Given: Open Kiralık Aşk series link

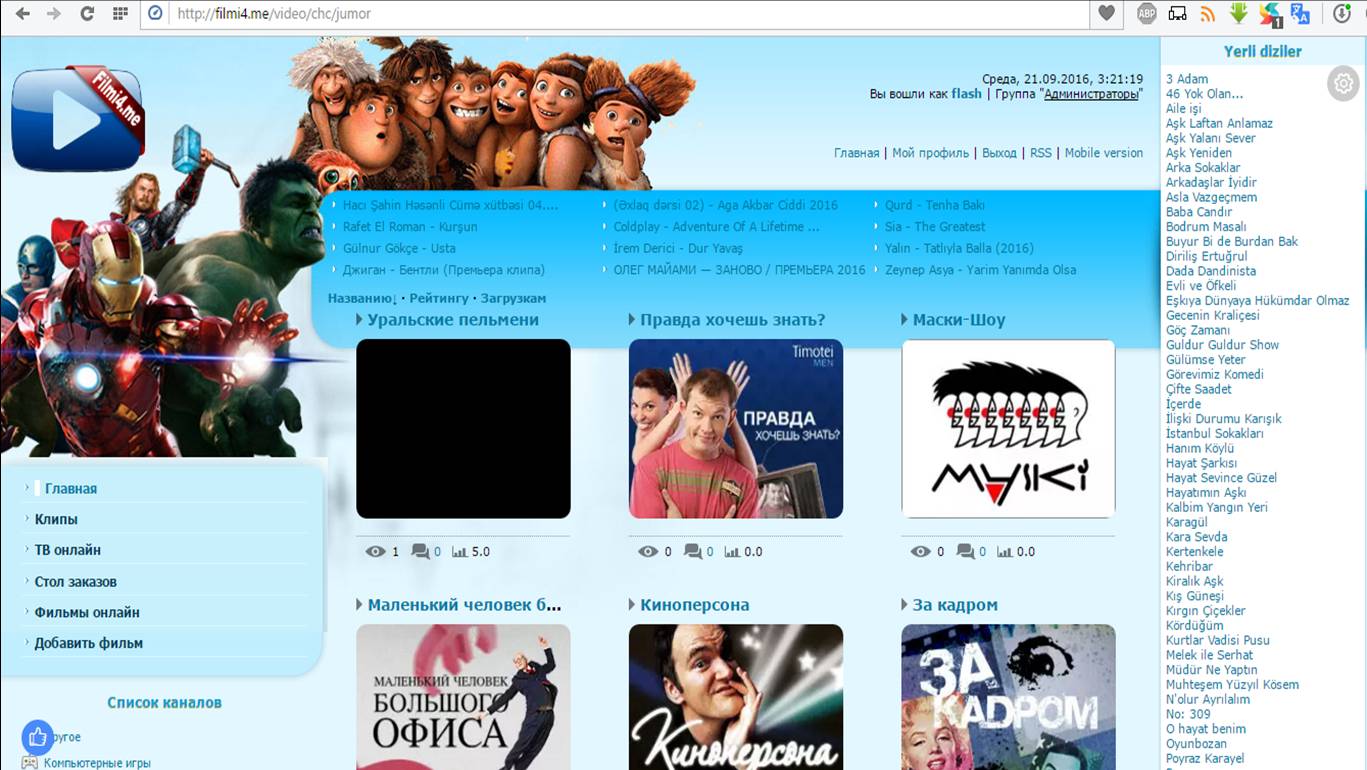Looking at the screenshot, I should click(1194, 581).
